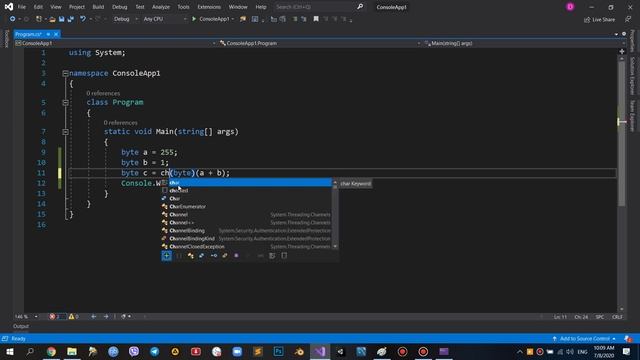Image resolution: width=640 pixels, height=360 pixels.
Task: Select the CharEnumerator suggestion
Action: [247, 207]
